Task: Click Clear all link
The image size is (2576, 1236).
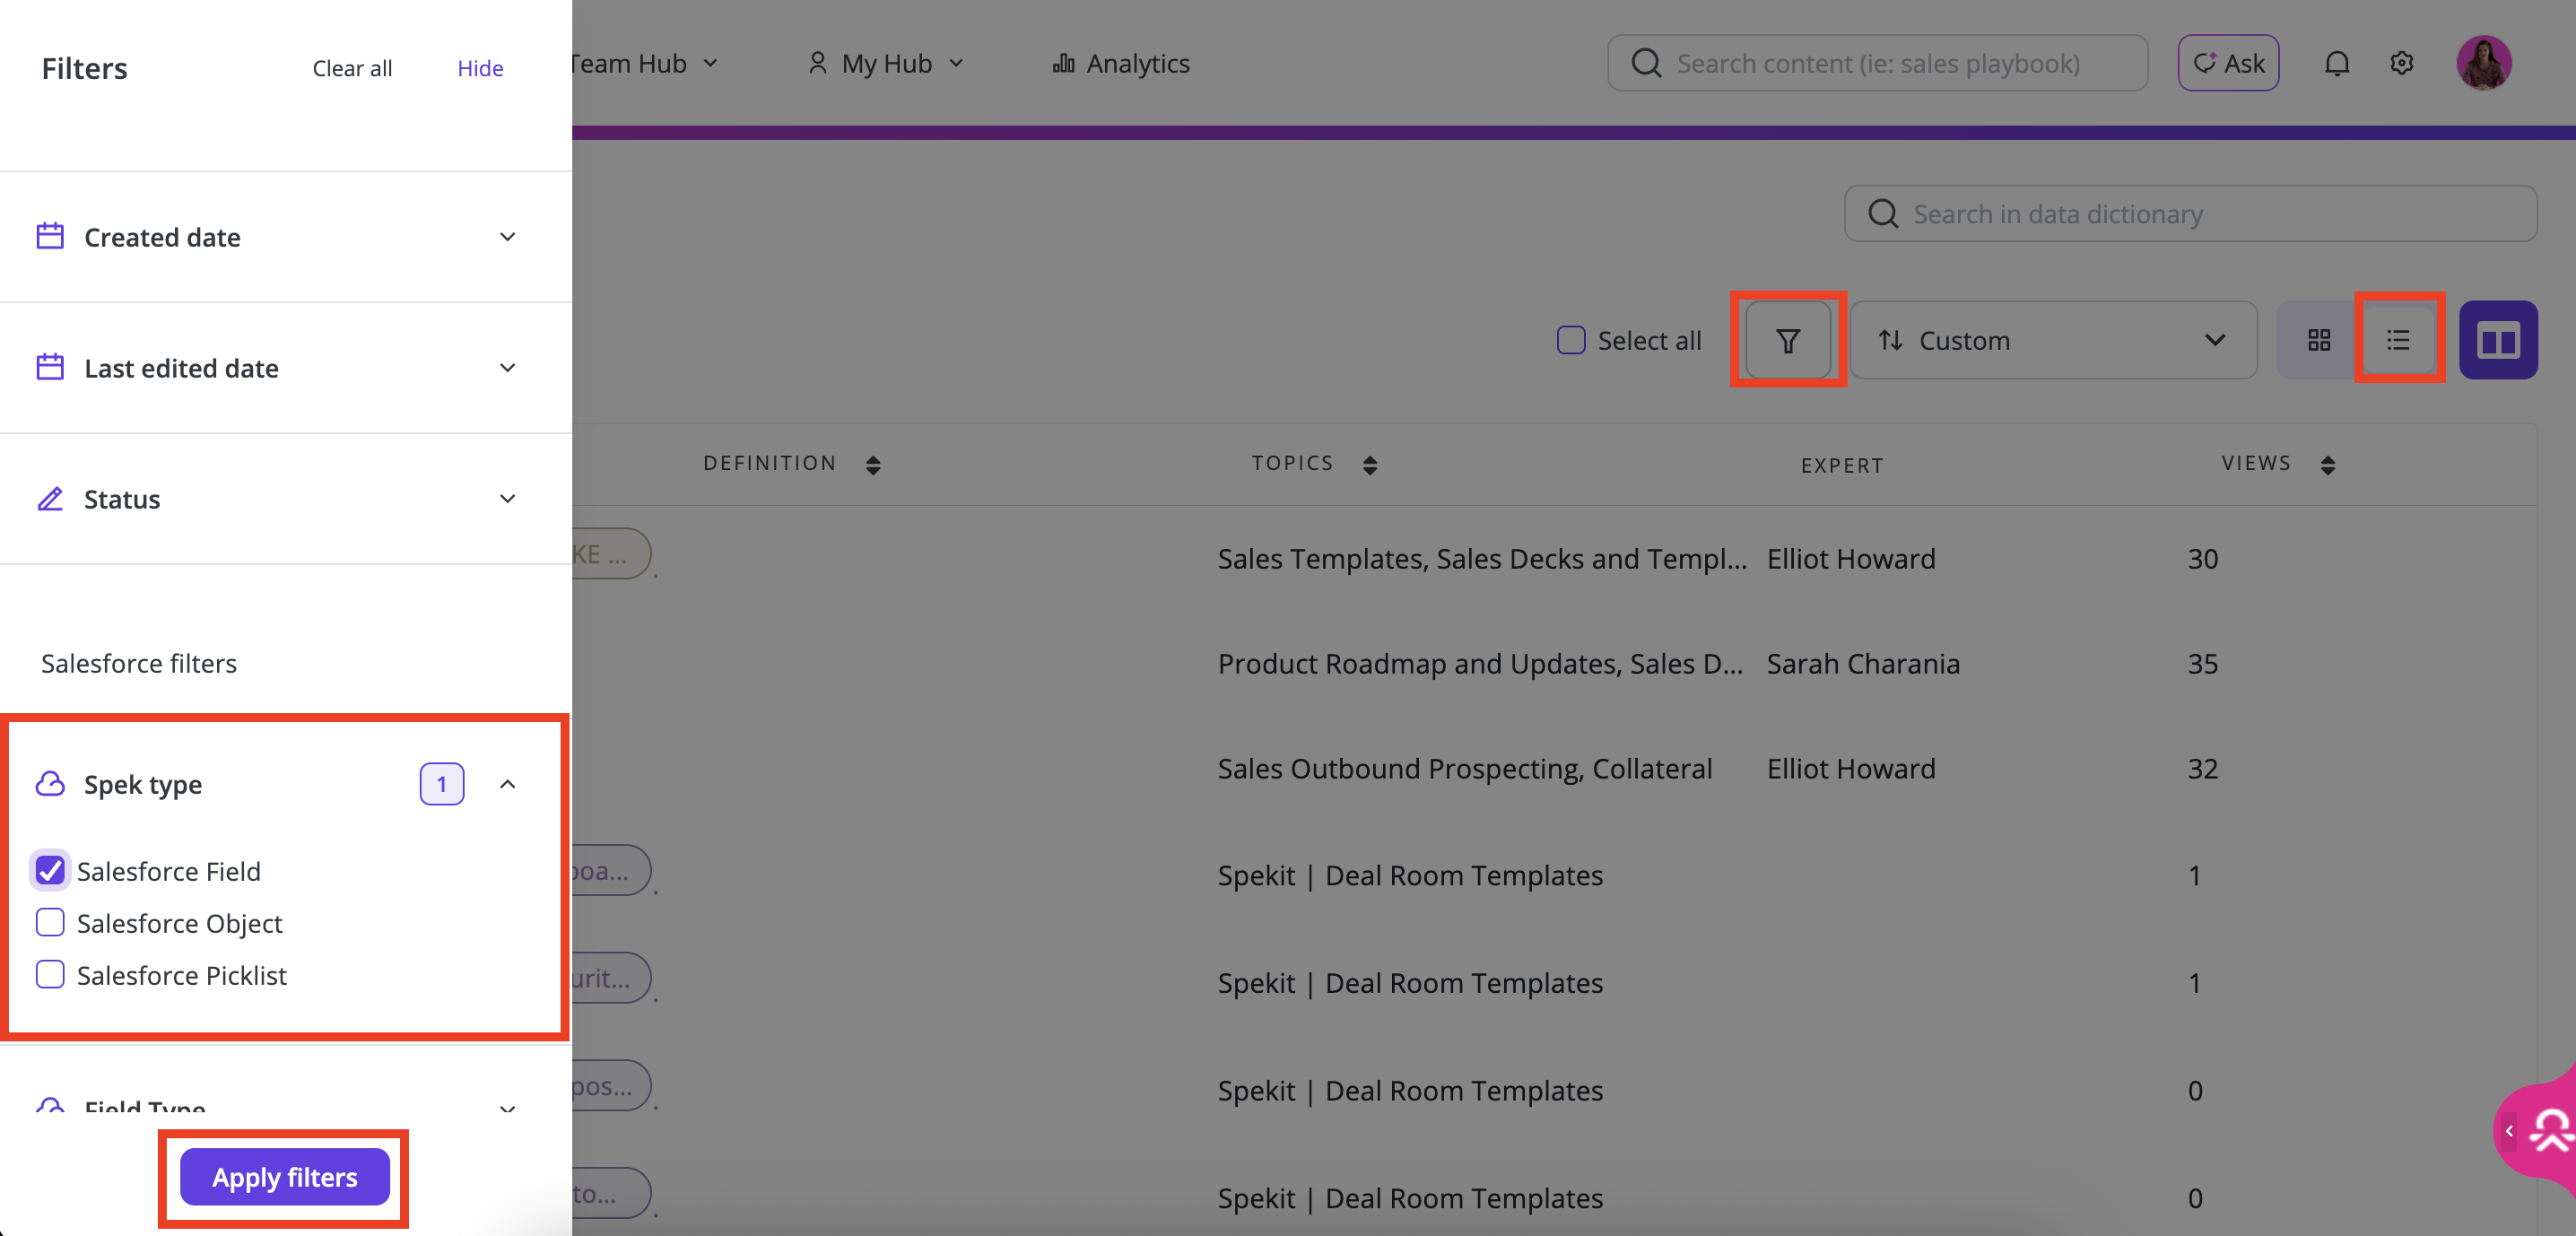Action: (x=352, y=69)
